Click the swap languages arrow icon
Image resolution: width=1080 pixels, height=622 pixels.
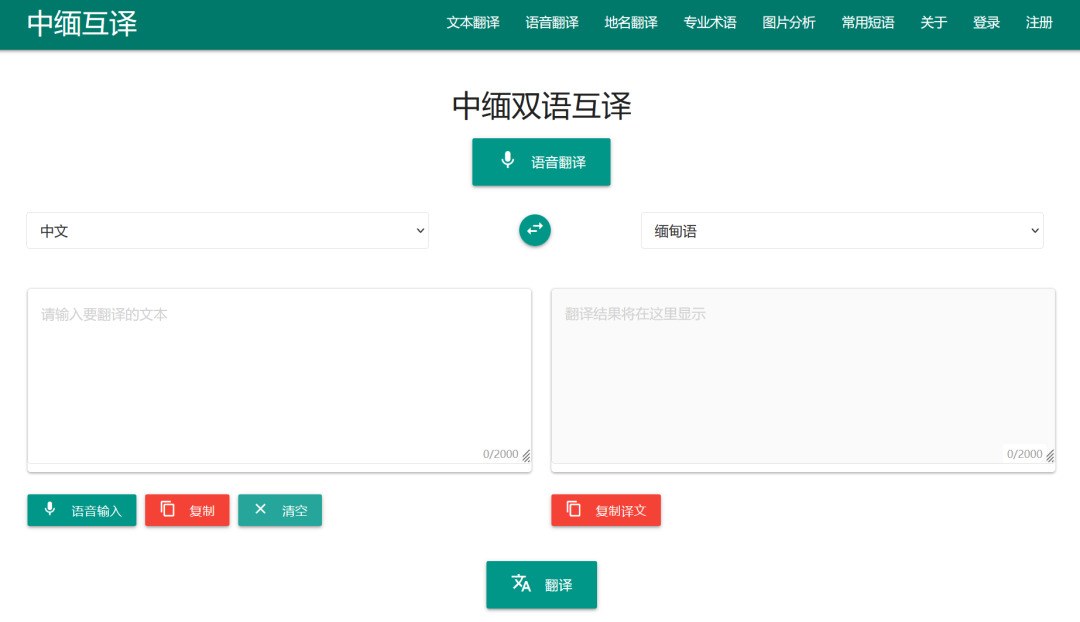[535, 230]
